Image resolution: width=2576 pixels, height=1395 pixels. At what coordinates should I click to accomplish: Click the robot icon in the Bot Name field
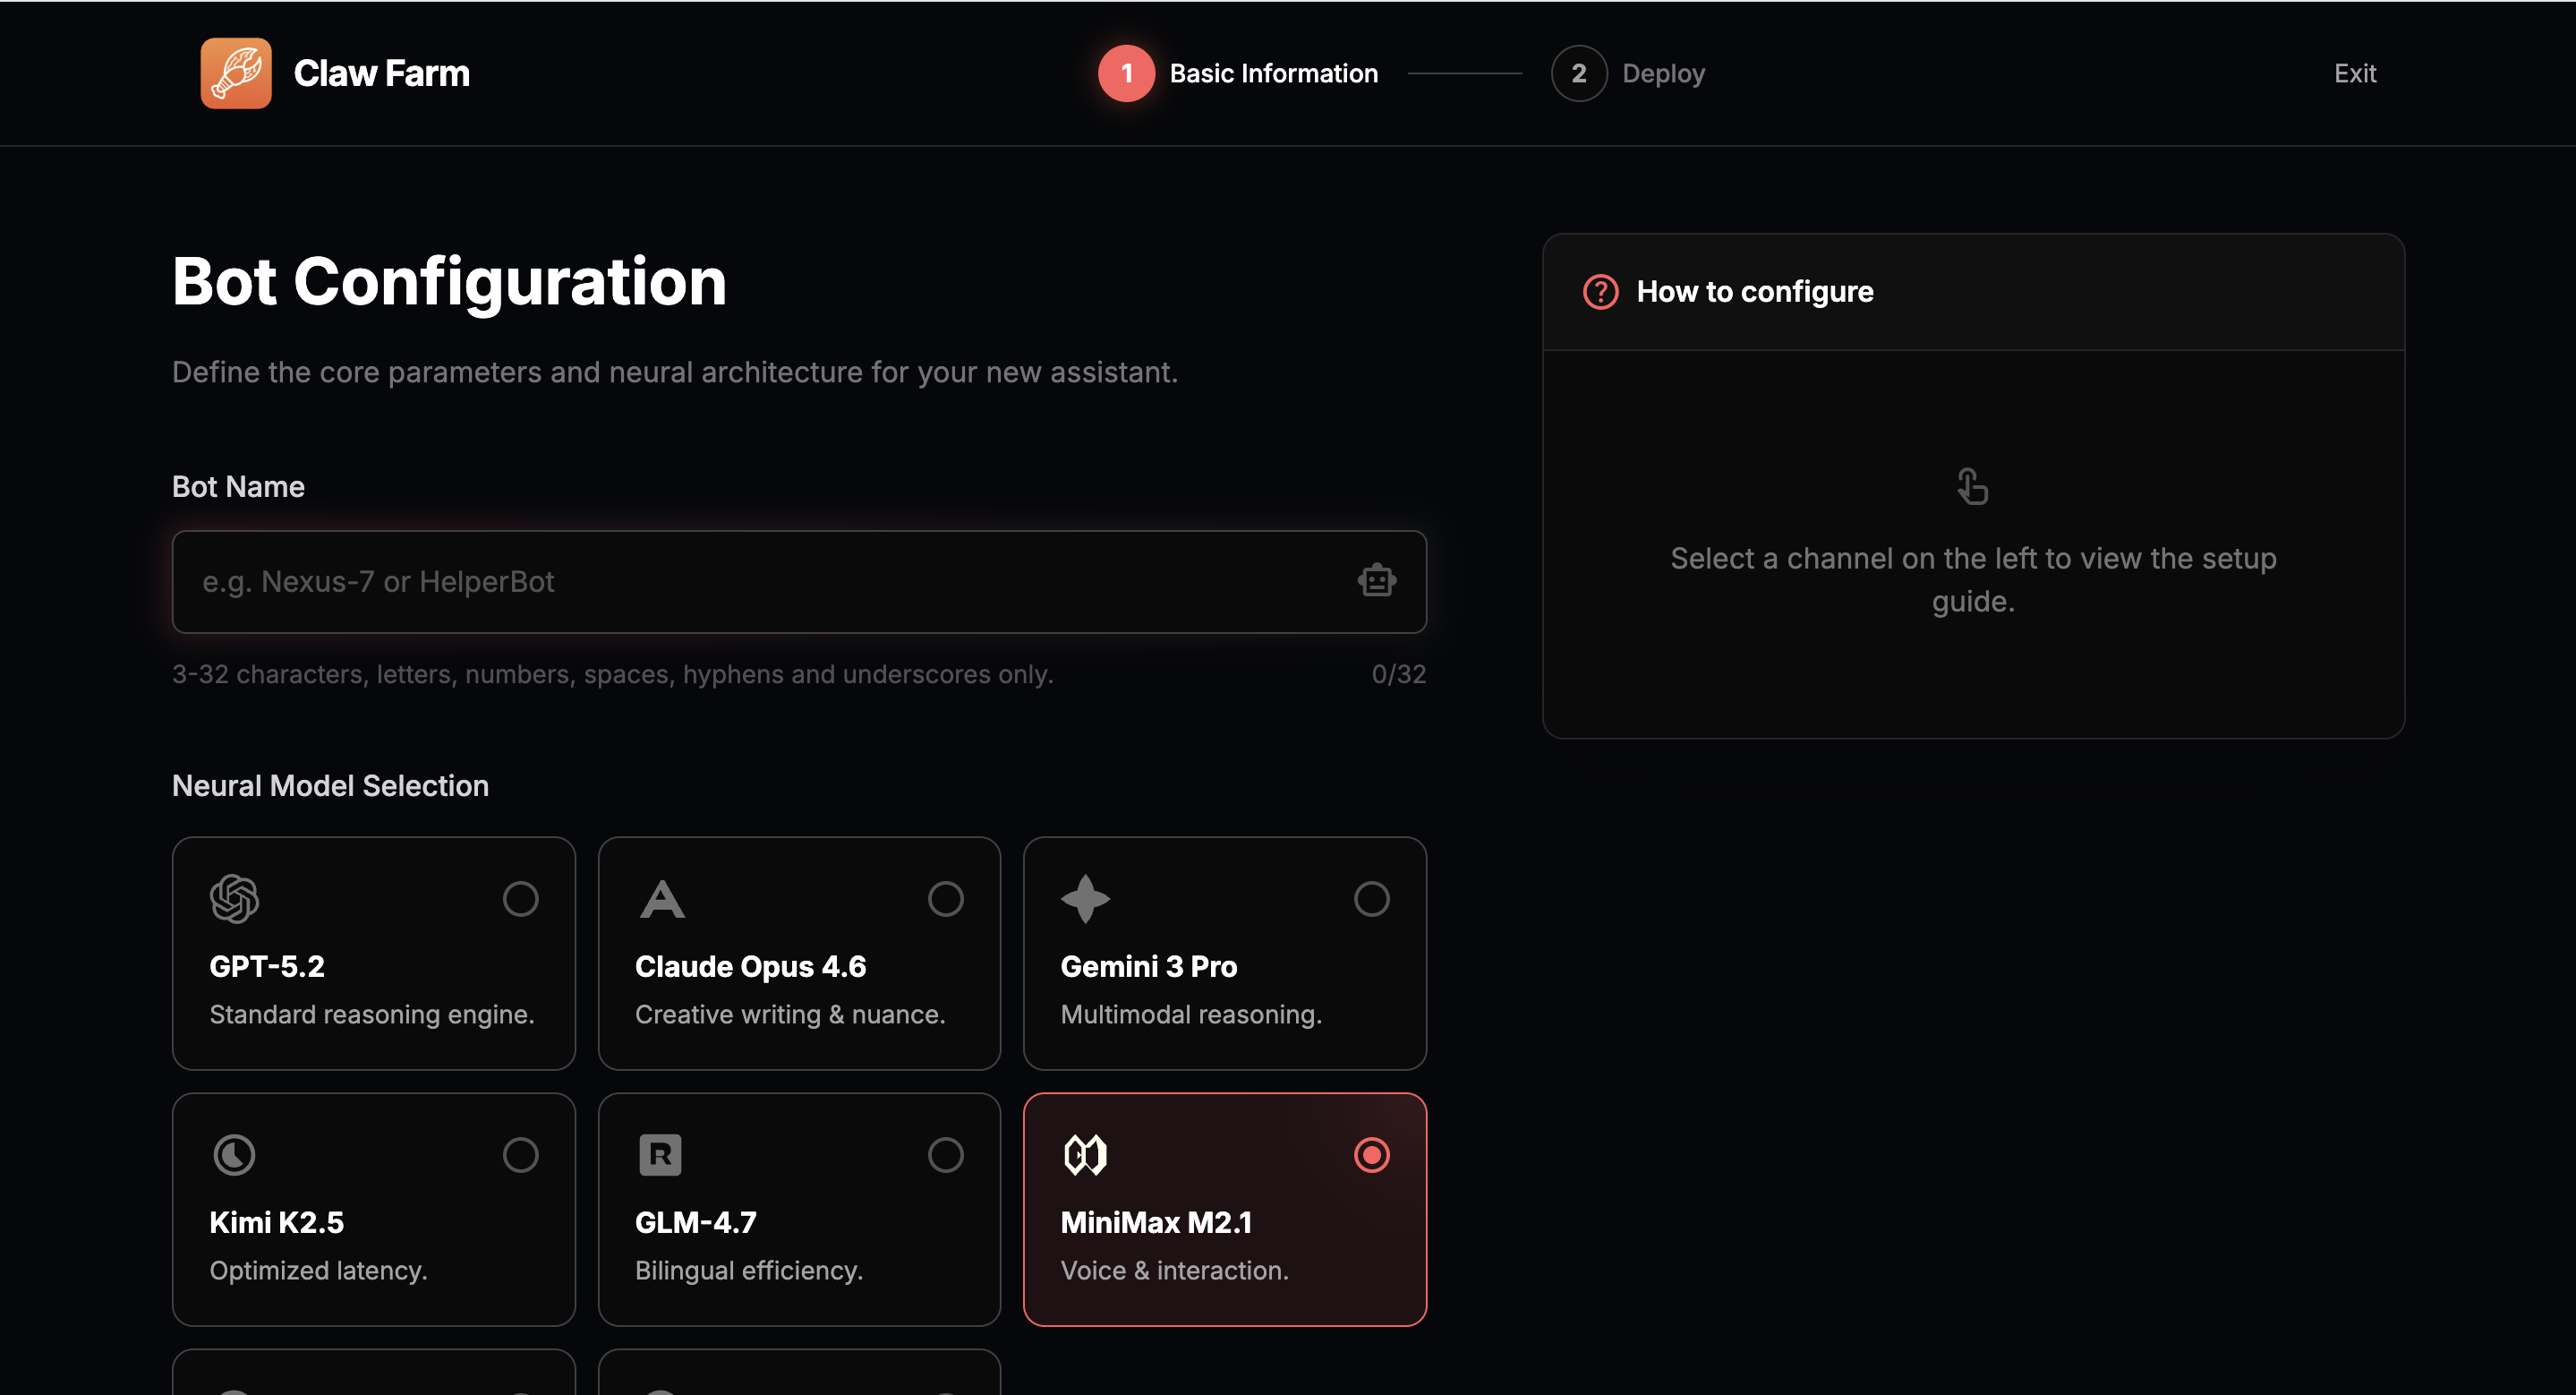(x=1377, y=580)
